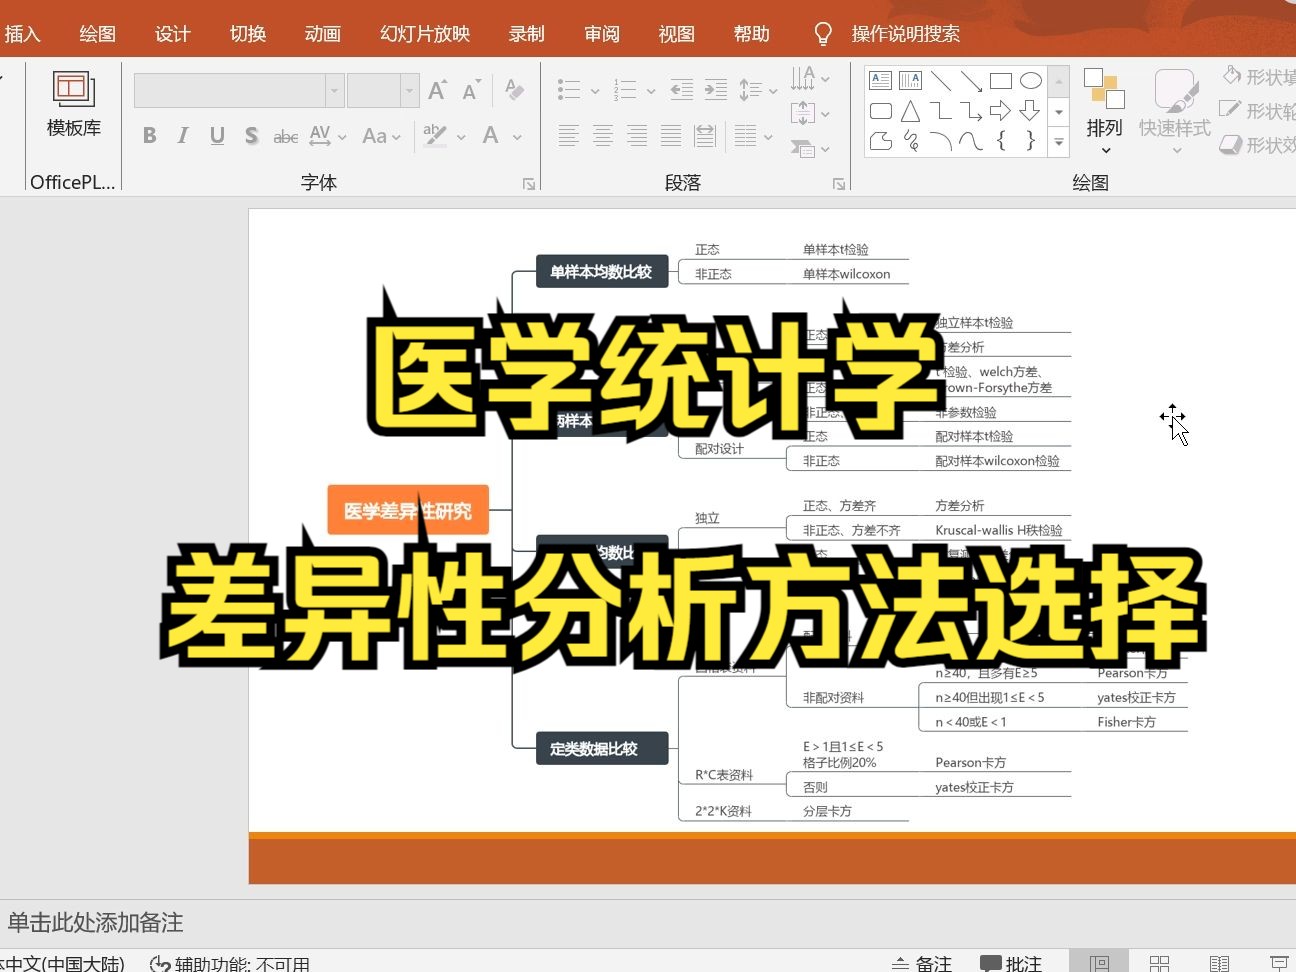Expand the bullets list dropdown
Screen dimensions: 1296x972
click(x=595, y=91)
